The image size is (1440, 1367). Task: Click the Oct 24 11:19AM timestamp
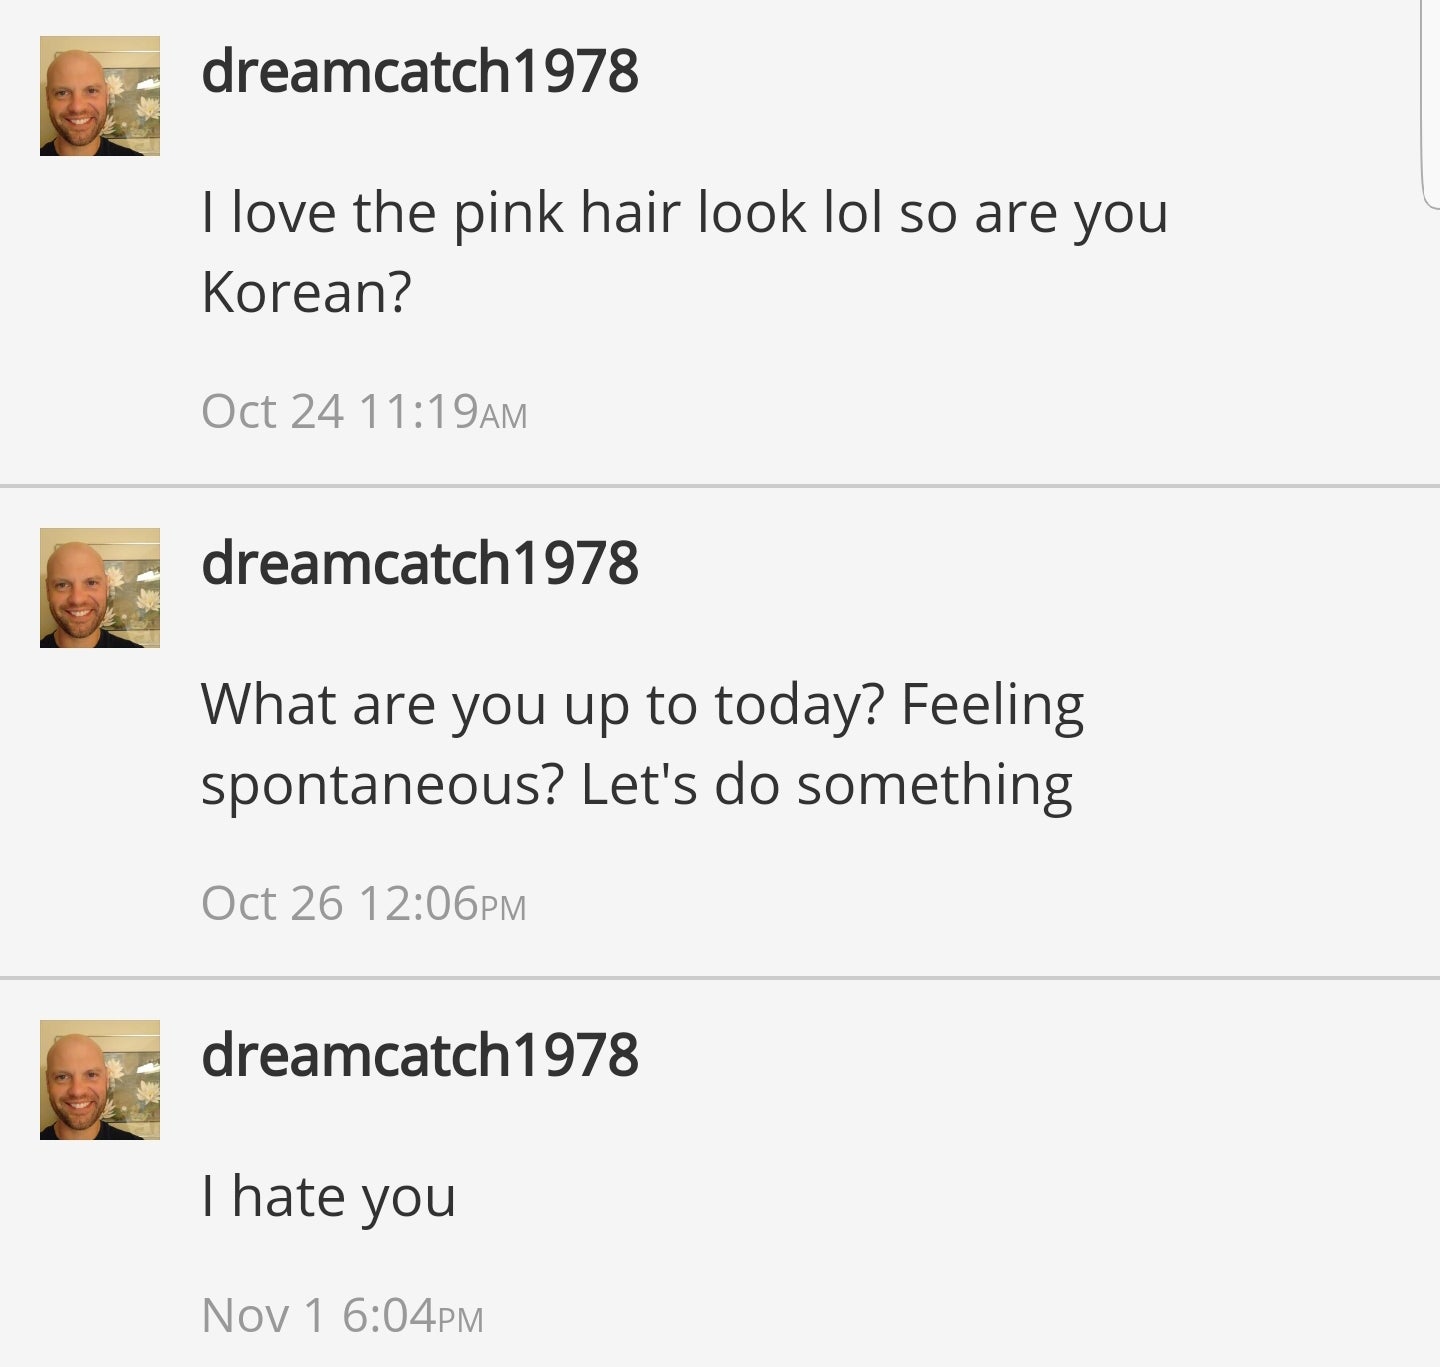point(364,411)
